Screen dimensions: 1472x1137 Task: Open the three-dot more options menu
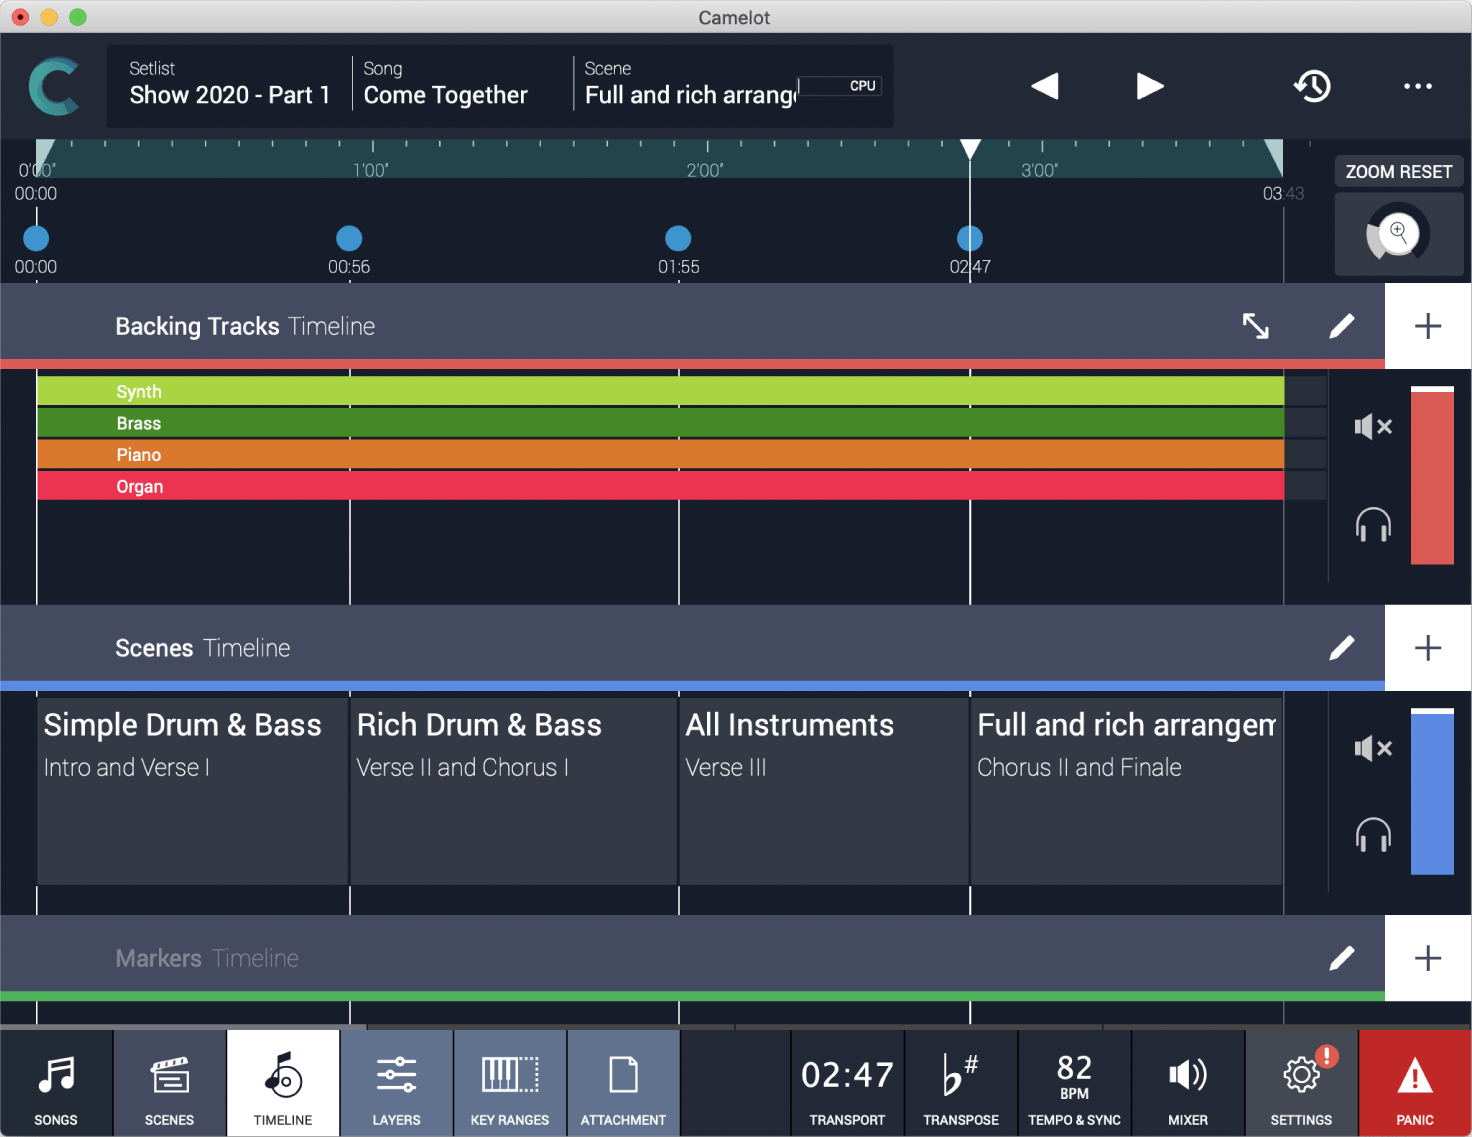tap(1417, 86)
